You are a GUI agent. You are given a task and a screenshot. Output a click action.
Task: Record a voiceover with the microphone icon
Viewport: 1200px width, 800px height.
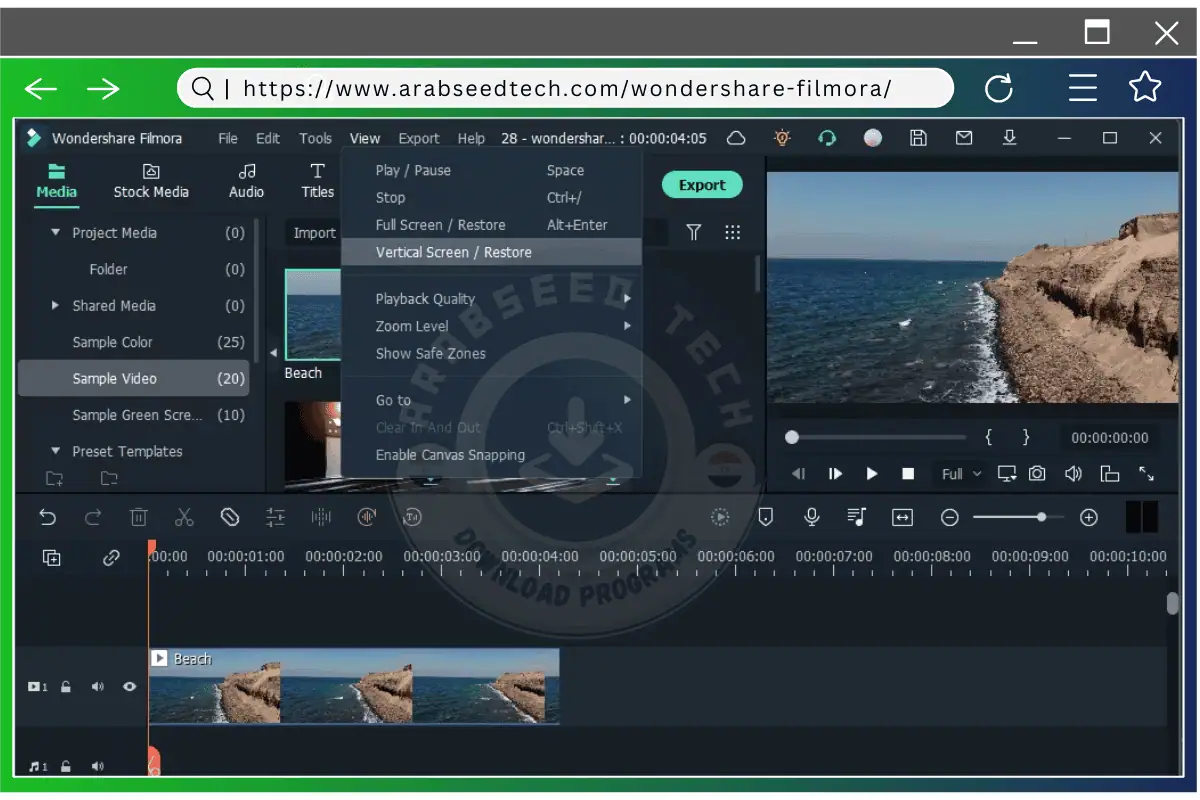pos(811,517)
